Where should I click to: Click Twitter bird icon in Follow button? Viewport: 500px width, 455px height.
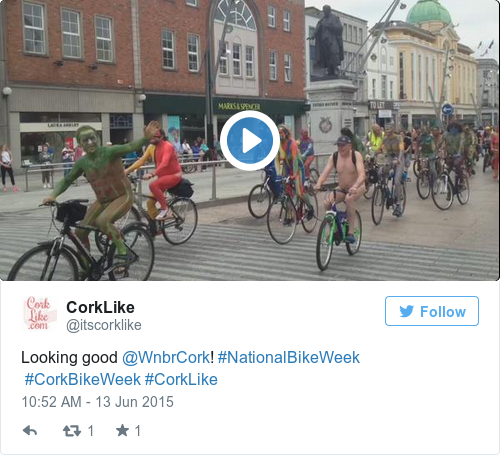pyautogui.click(x=407, y=311)
